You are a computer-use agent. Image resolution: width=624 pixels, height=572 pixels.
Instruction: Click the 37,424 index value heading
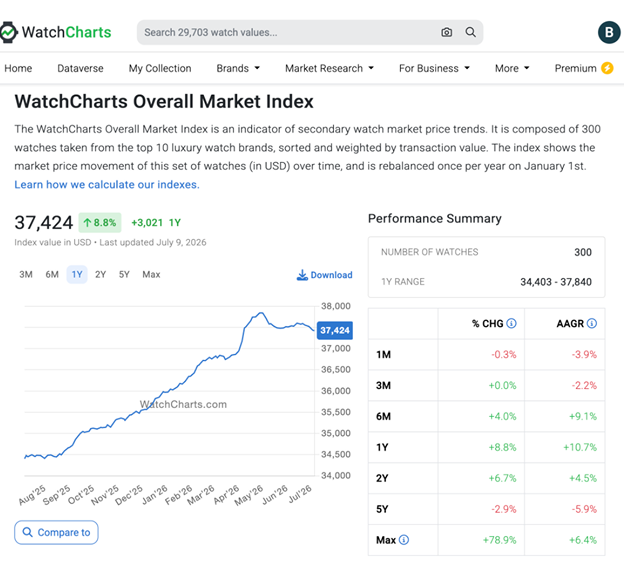[44, 223]
